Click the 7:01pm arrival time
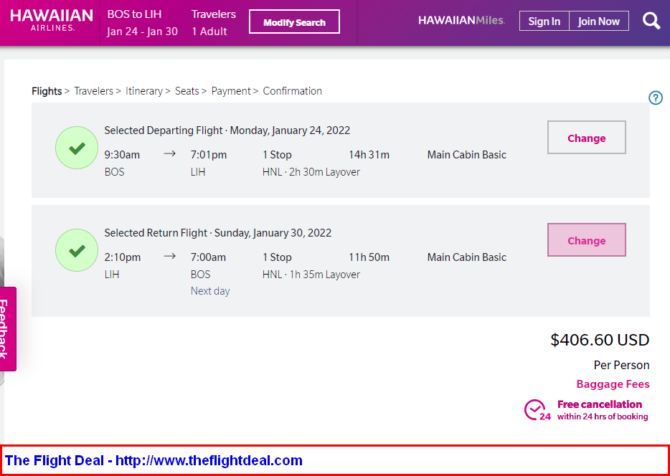Image resolution: width=670 pixels, height=476 pixels. click(209, 155)
